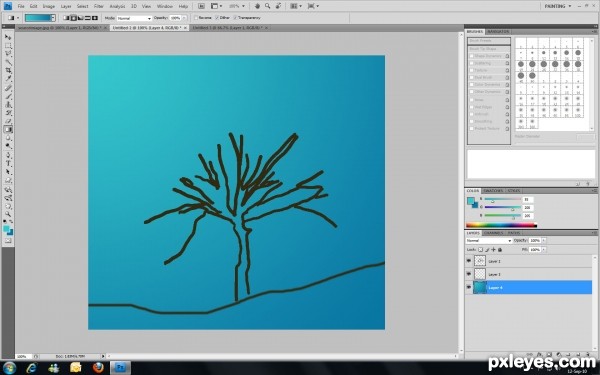
Task: Open the layer Opacity slider arrow
Action: [544, 241]
